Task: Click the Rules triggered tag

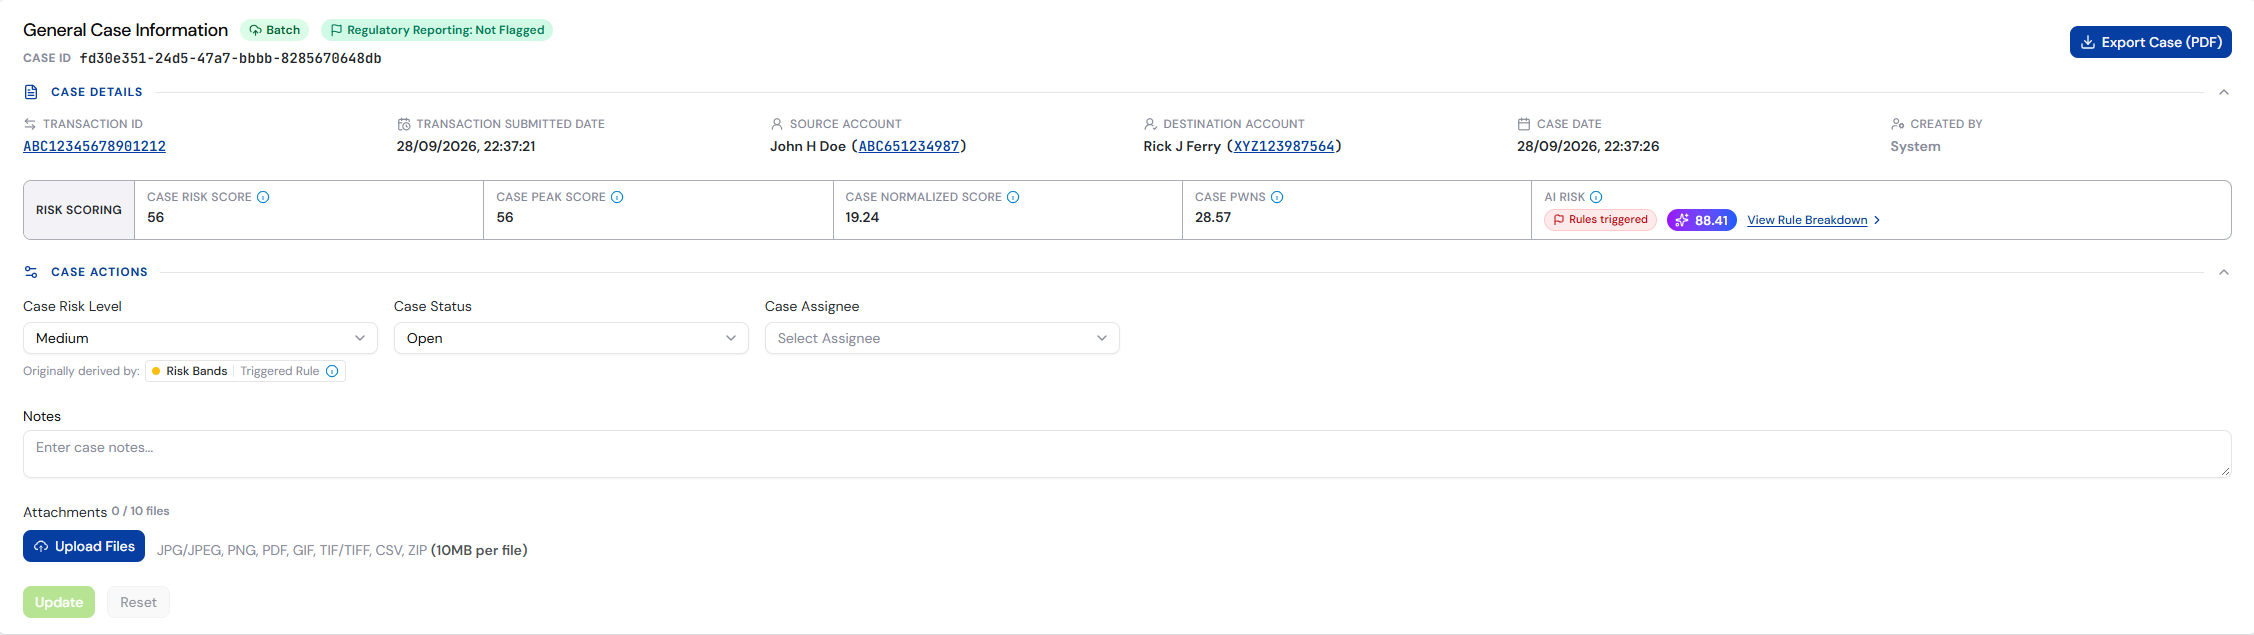Action: [1600, 220]
